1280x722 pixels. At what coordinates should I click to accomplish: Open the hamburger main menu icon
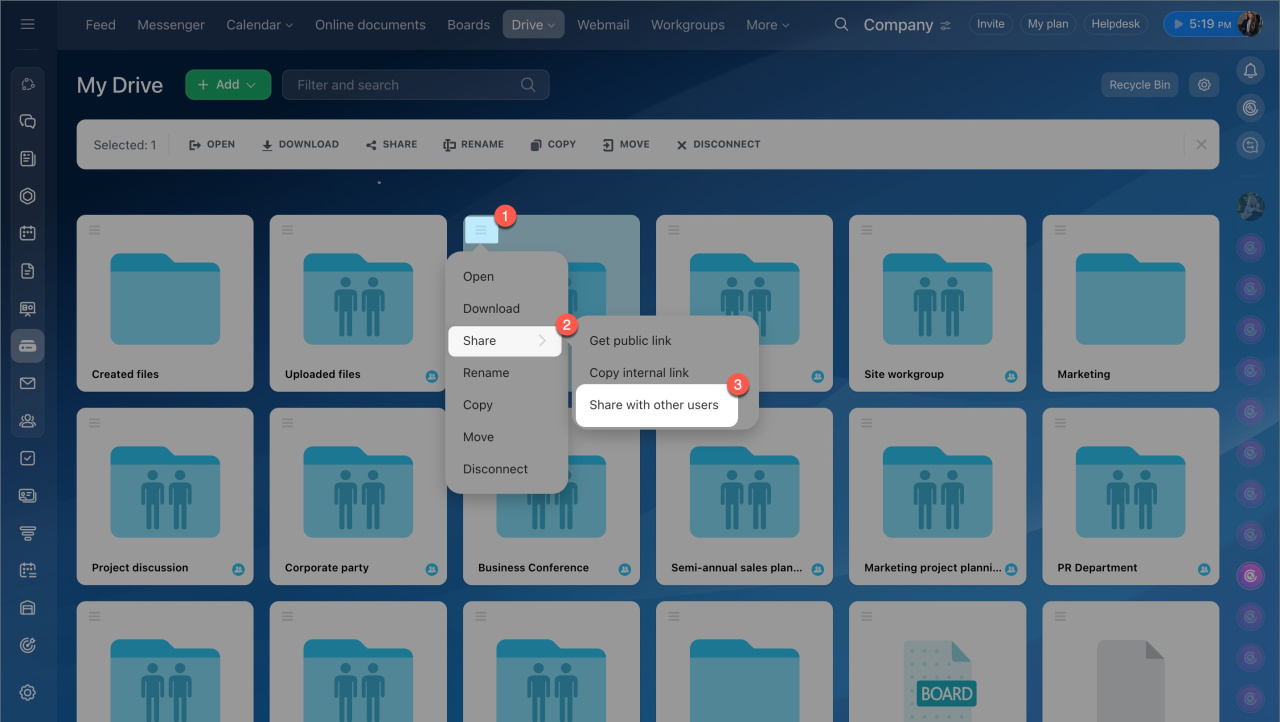(28, 24)
